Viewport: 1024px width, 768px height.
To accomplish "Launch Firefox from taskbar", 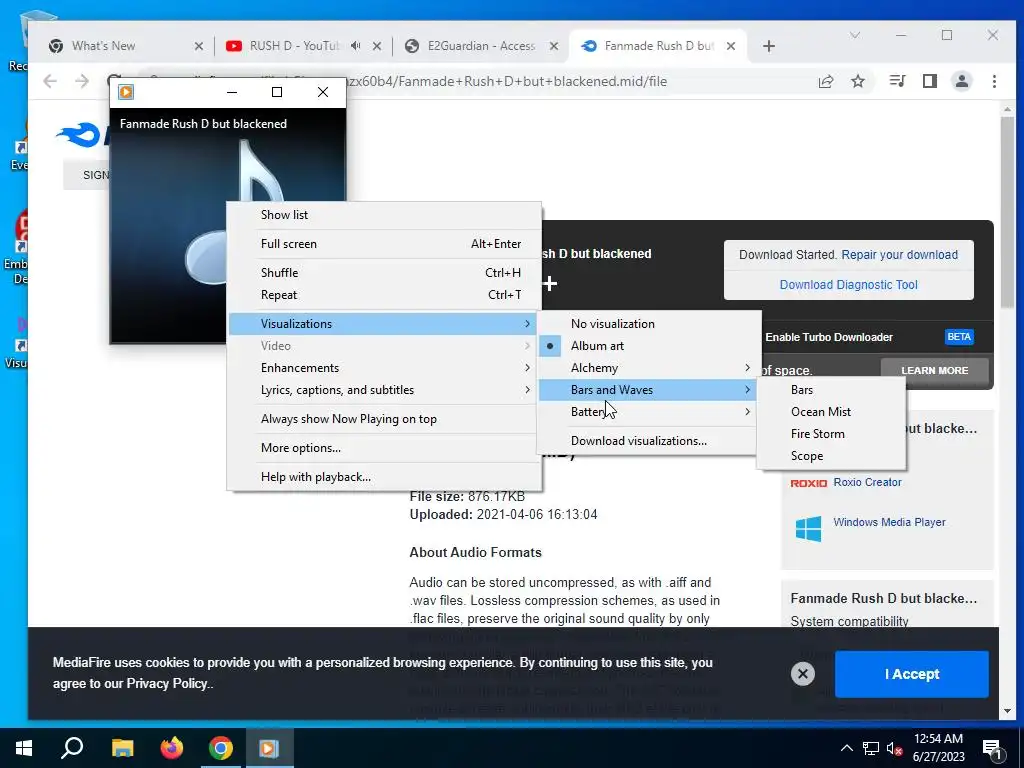I will click(x=172, y=748).
